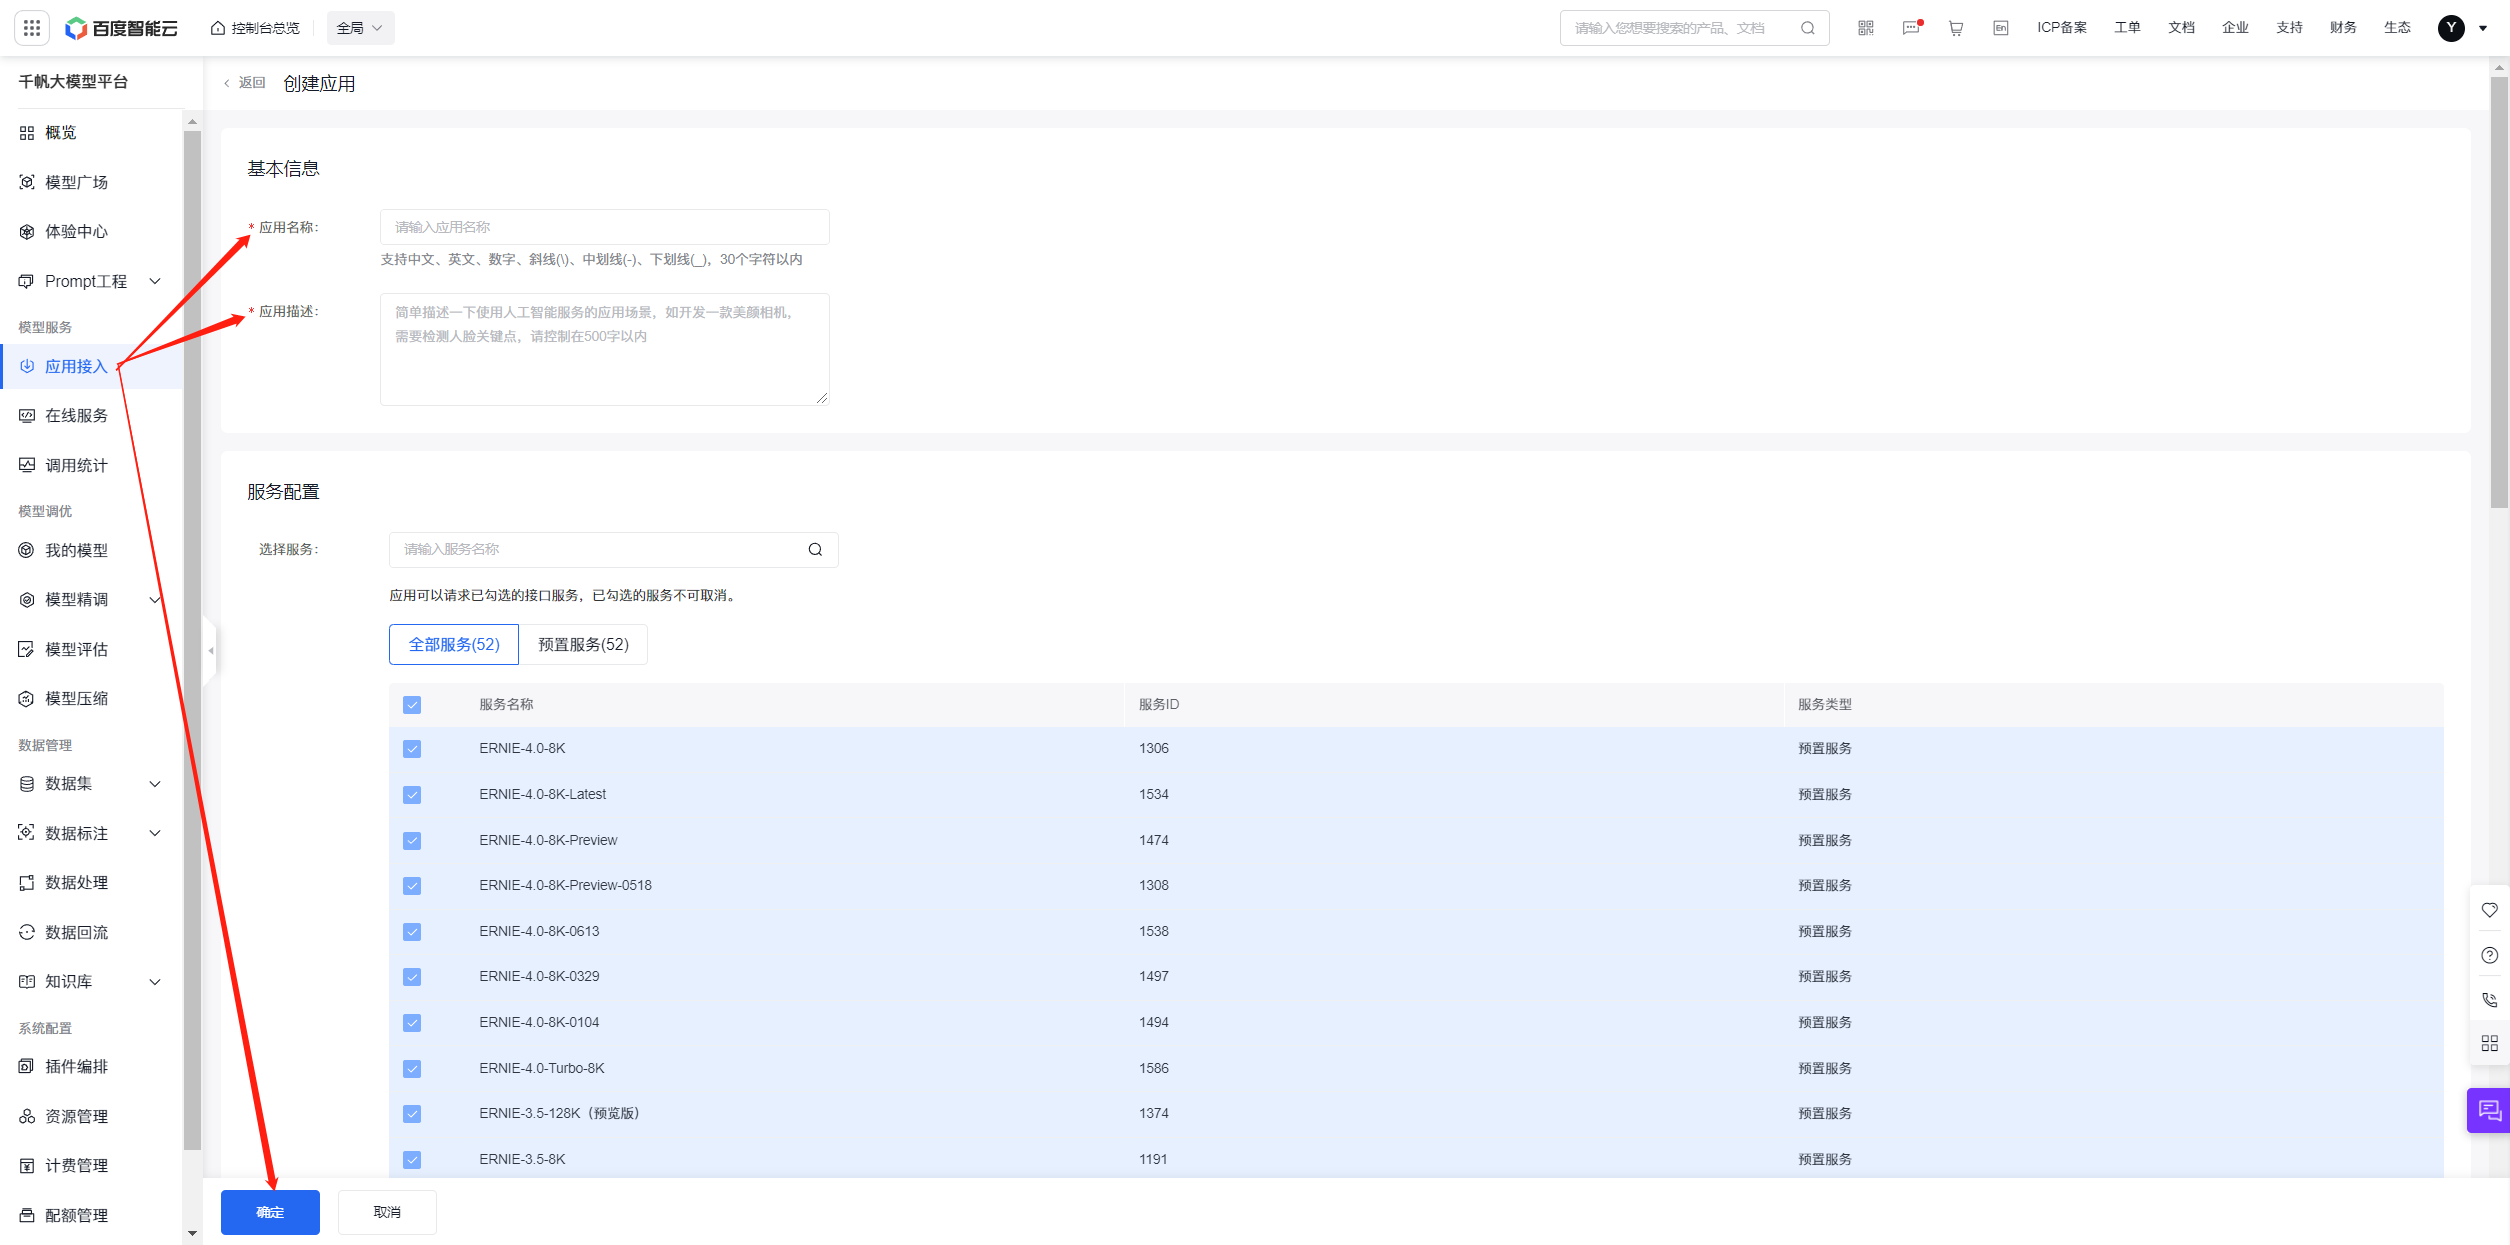Open the account dropdown arrow beside avatar
This screenshot has width=2510, height=1245.
(x=2483, y=29)
